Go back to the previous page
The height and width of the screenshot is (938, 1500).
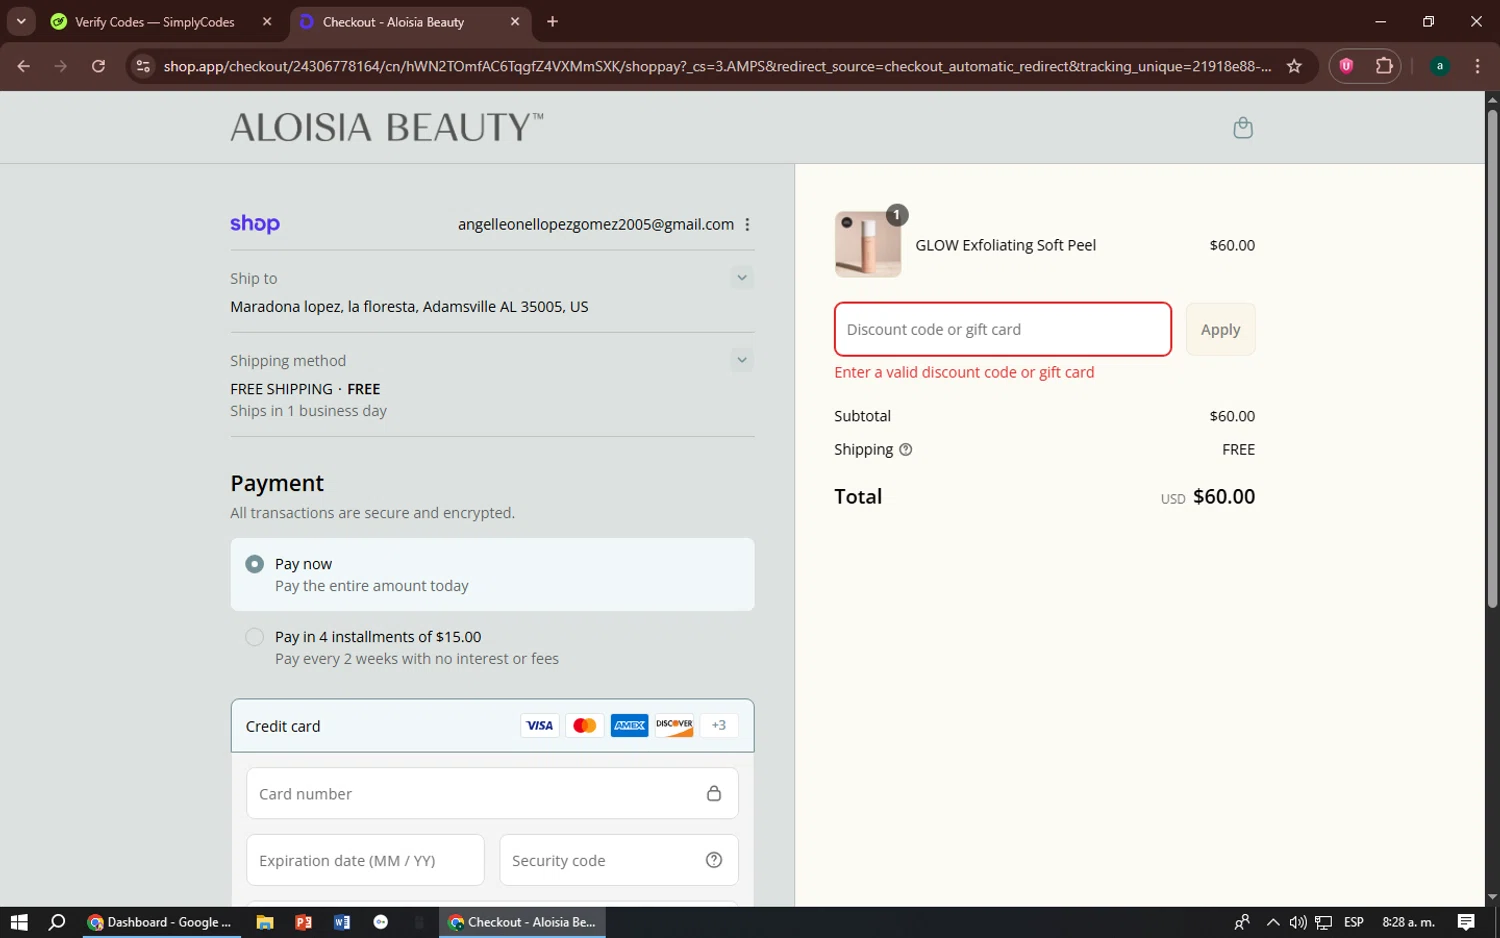[x=24, y=66]
